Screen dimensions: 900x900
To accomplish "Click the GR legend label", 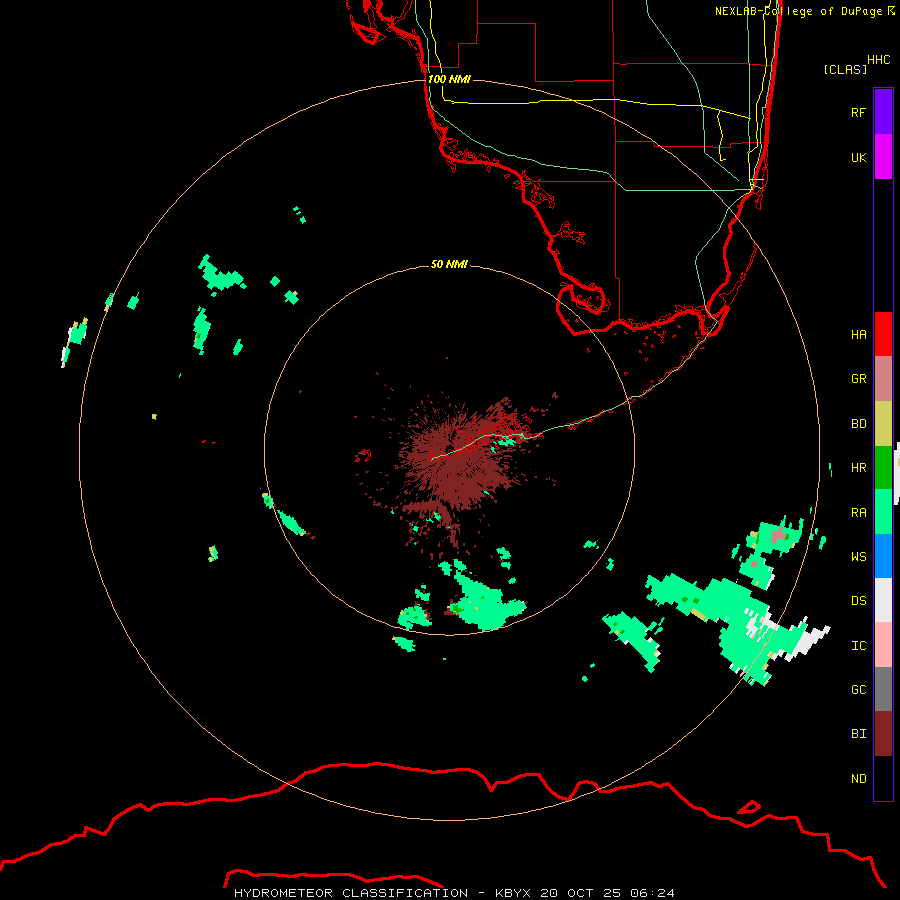I will click(858, 379).
